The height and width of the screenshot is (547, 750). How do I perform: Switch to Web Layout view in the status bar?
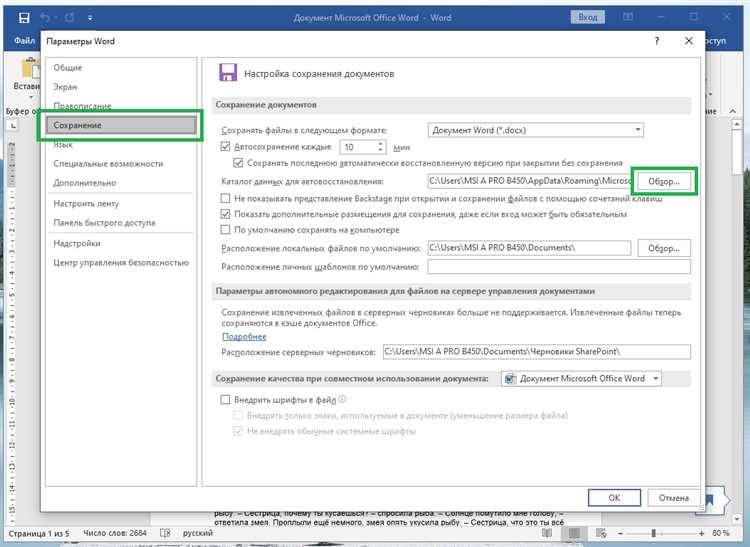(601, 533)
